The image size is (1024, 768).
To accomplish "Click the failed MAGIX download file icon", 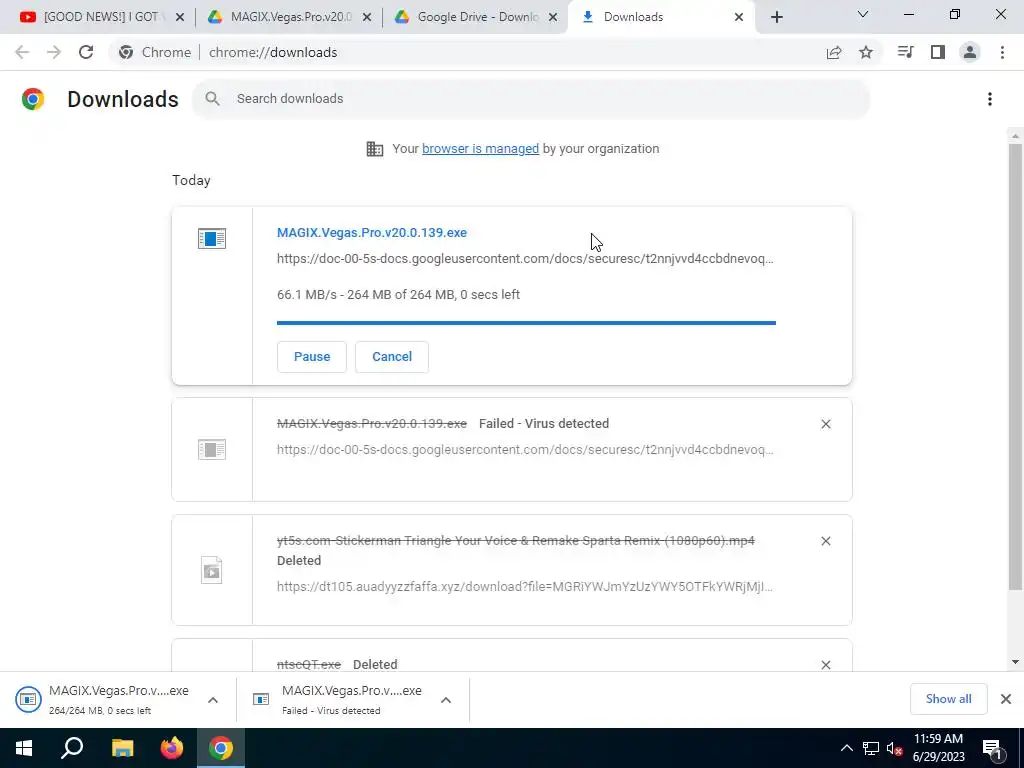I will [212, 449].
